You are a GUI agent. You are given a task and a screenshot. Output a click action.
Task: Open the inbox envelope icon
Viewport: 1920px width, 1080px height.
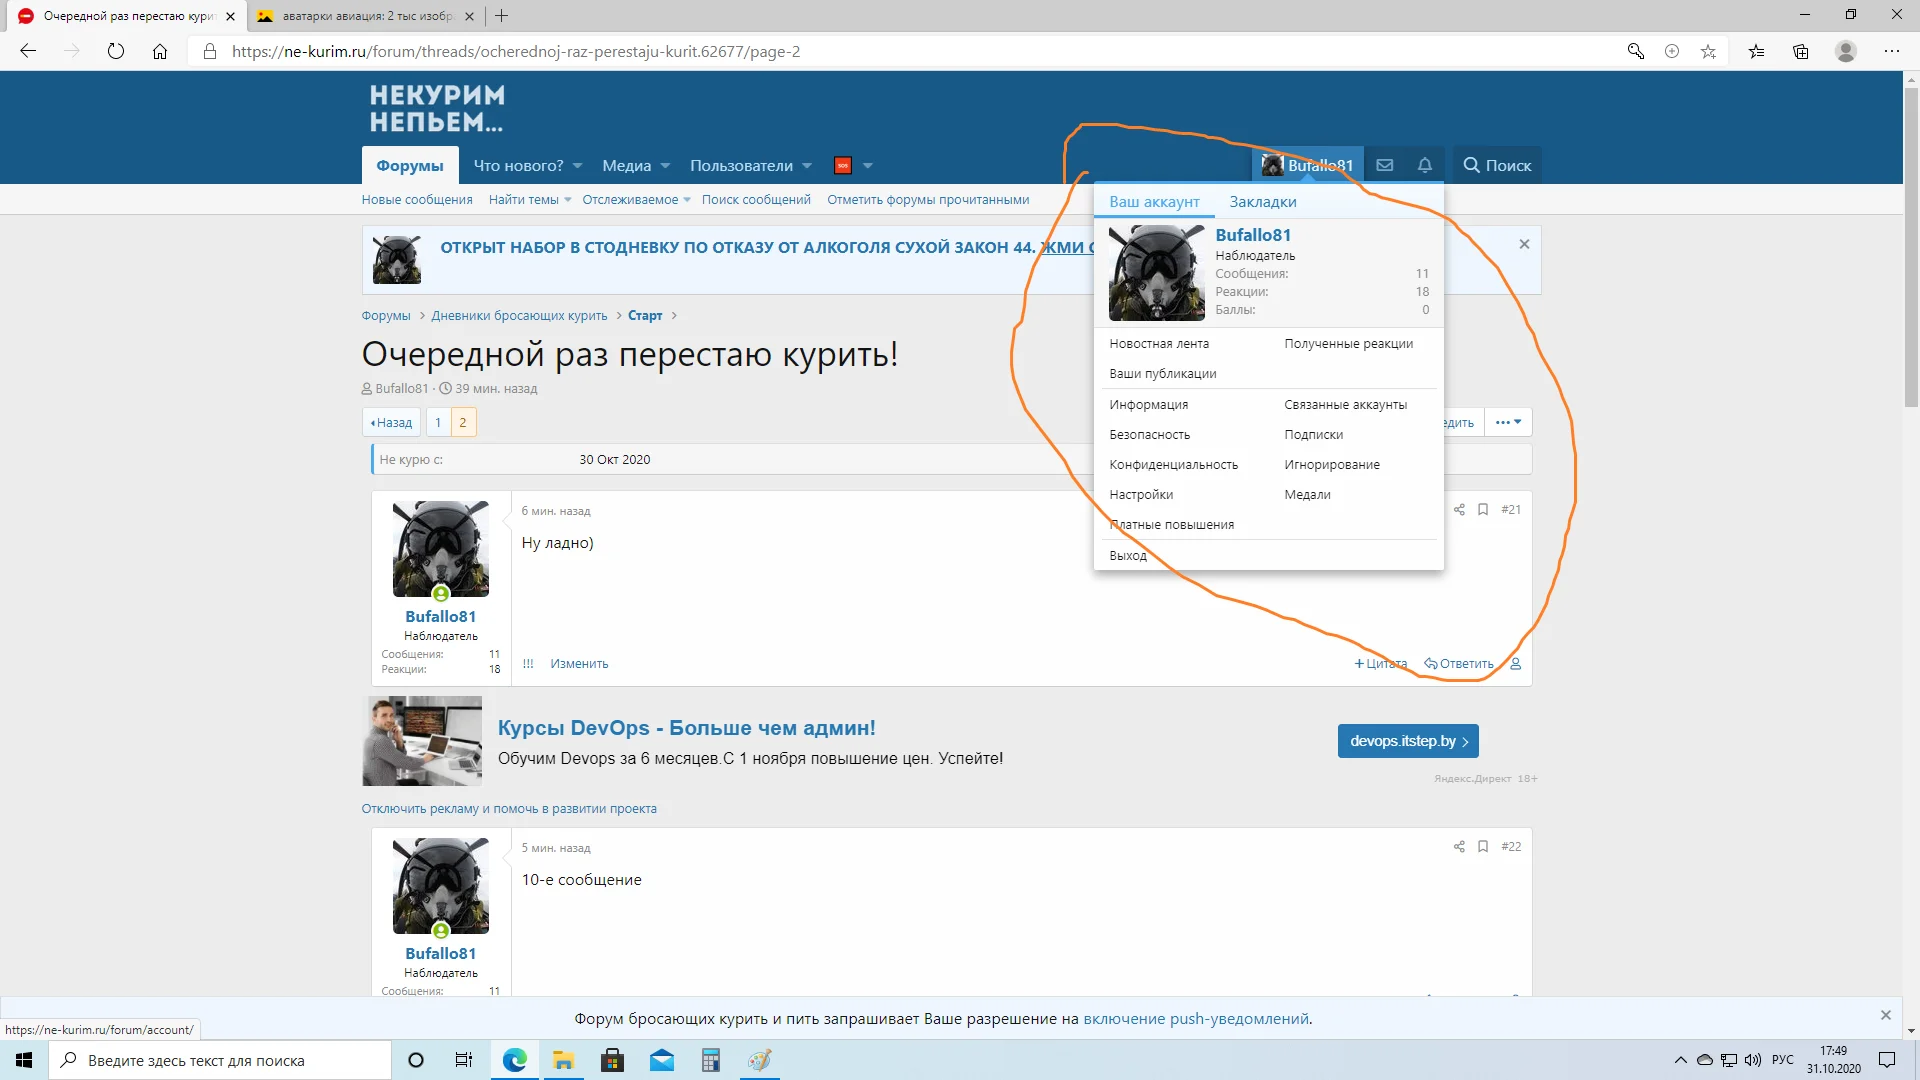[1385, 165]
